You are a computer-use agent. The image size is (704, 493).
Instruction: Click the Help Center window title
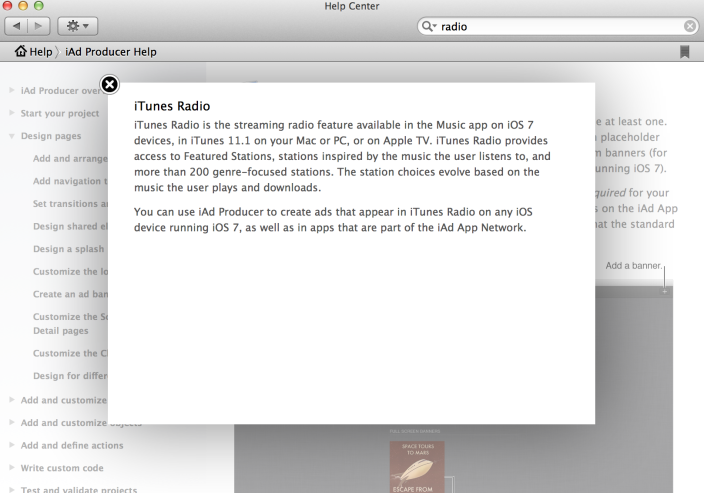[x=352, y=6]
